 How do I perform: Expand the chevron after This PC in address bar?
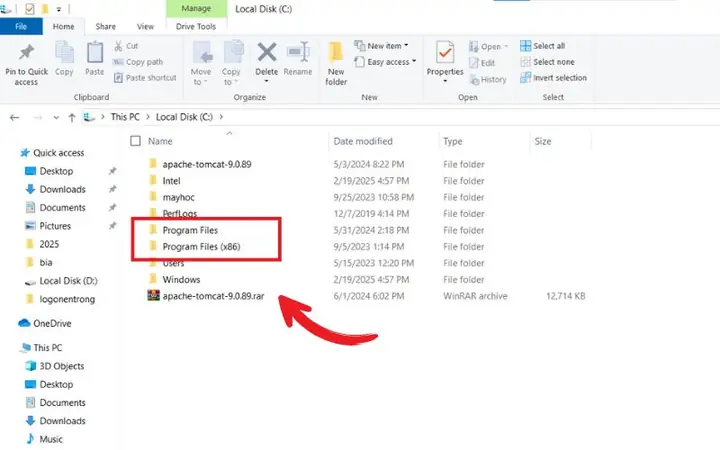click(148, 117)
